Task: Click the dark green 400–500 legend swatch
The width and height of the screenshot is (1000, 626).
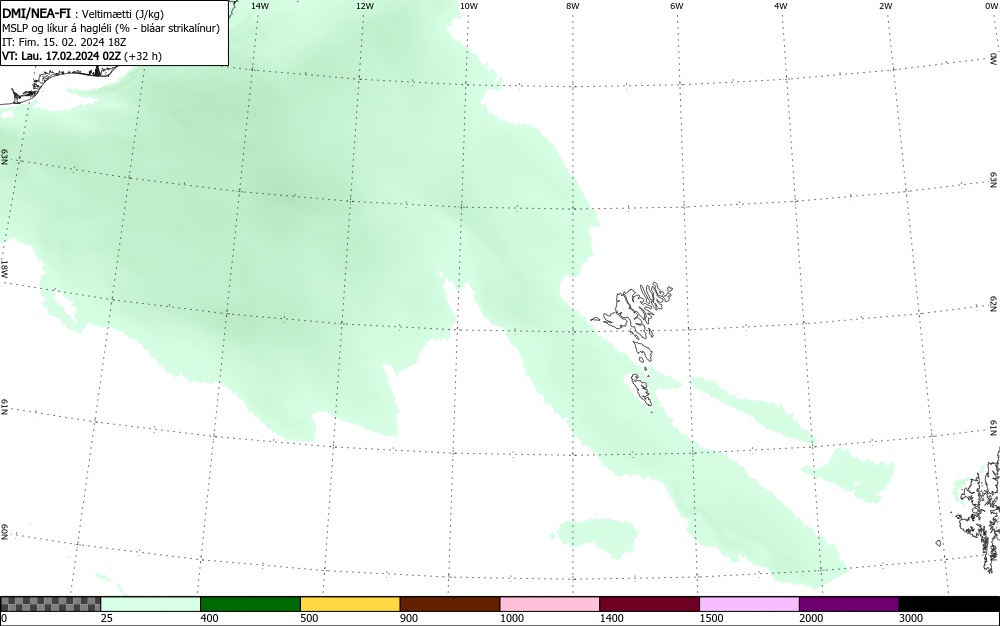Action: [250, 604]
